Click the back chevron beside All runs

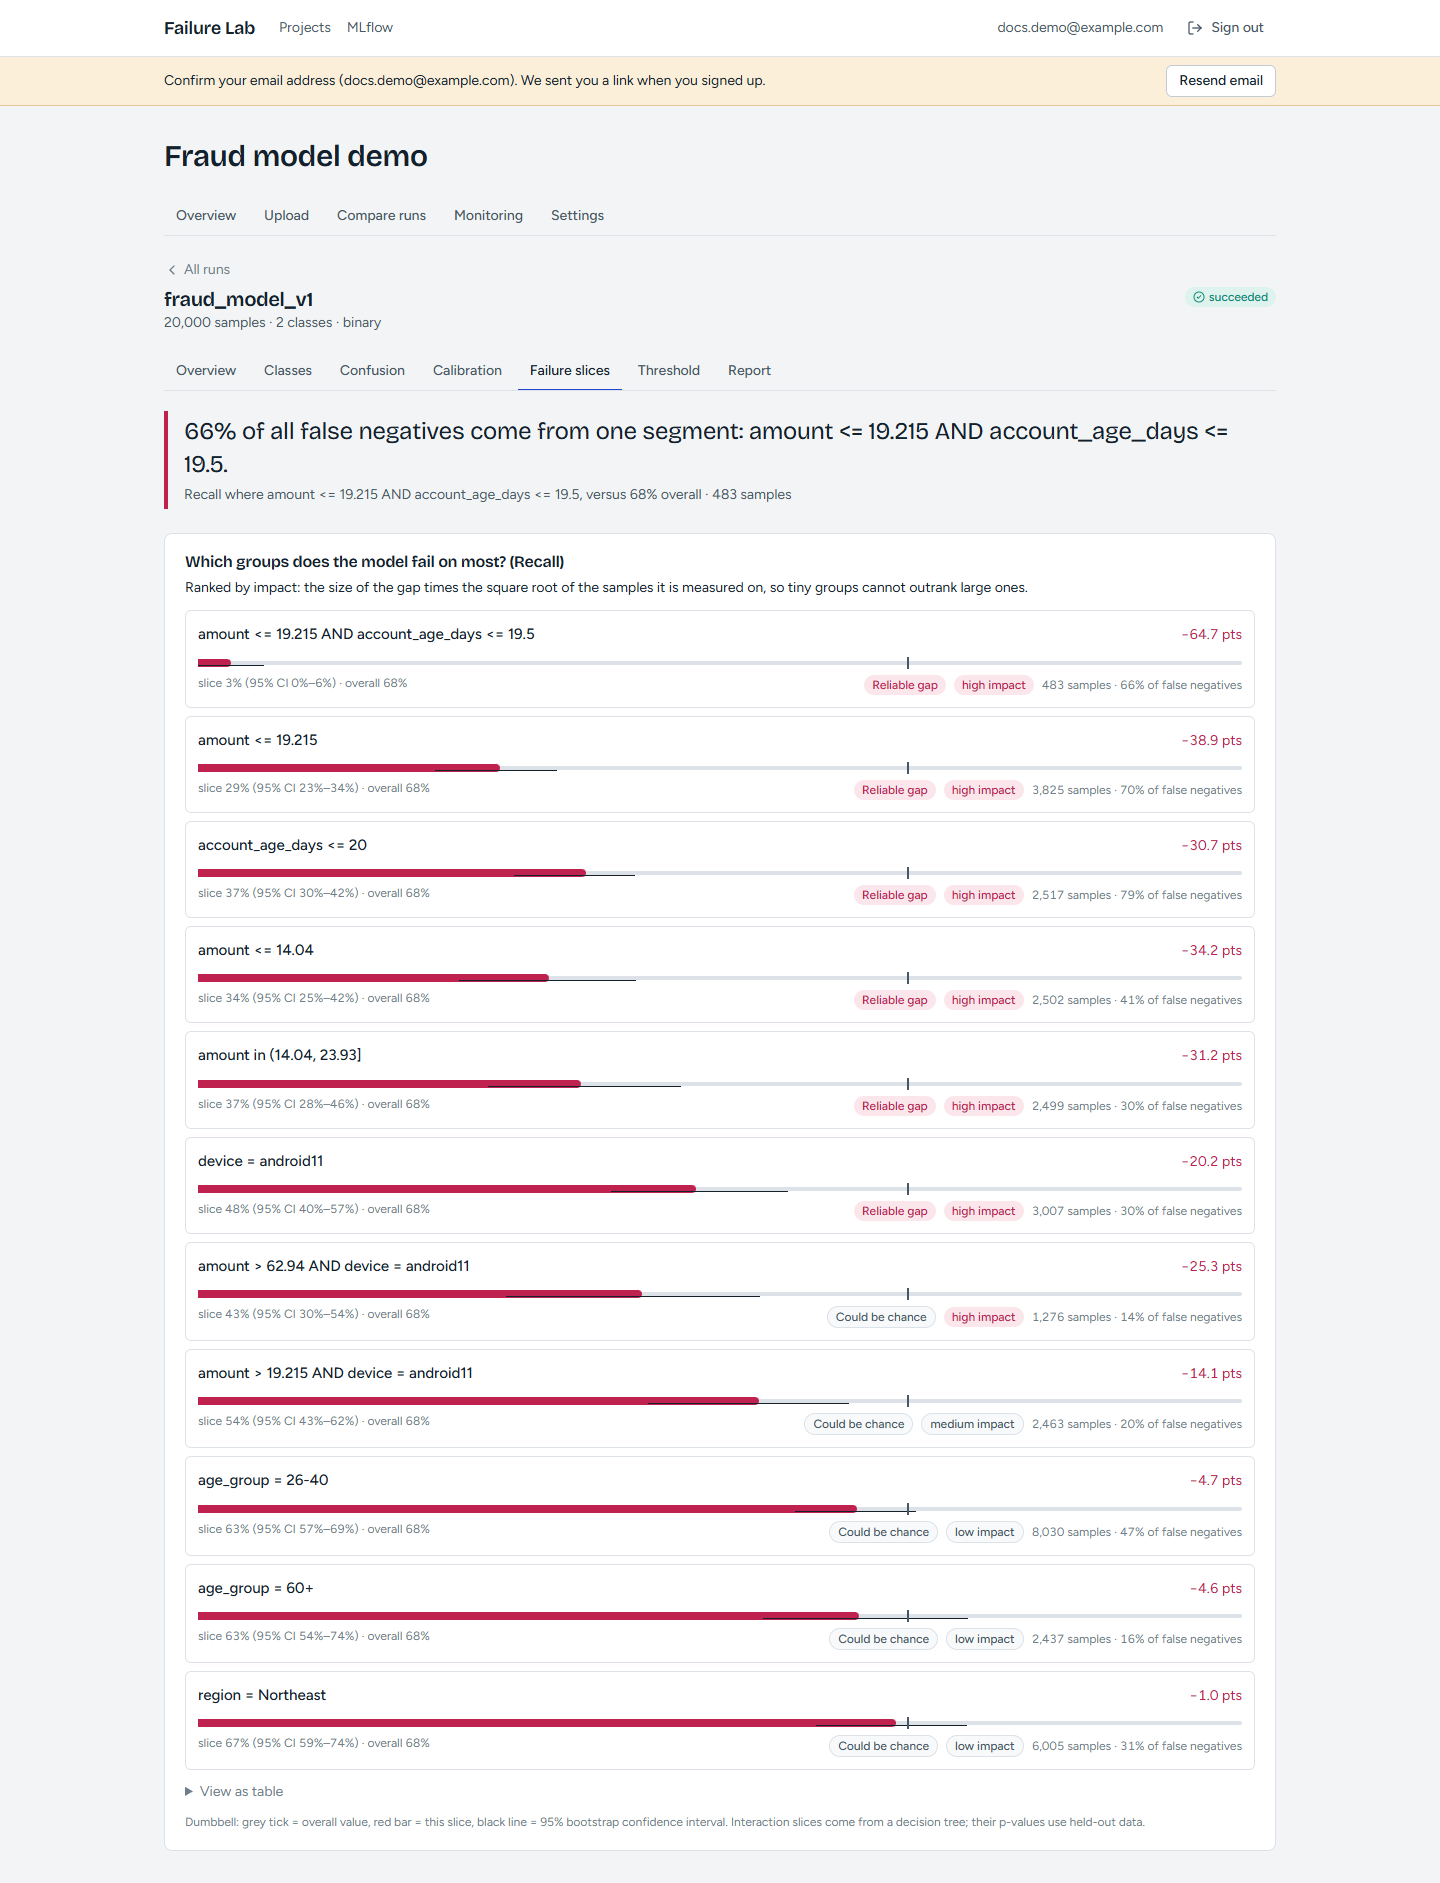[172, 270]
